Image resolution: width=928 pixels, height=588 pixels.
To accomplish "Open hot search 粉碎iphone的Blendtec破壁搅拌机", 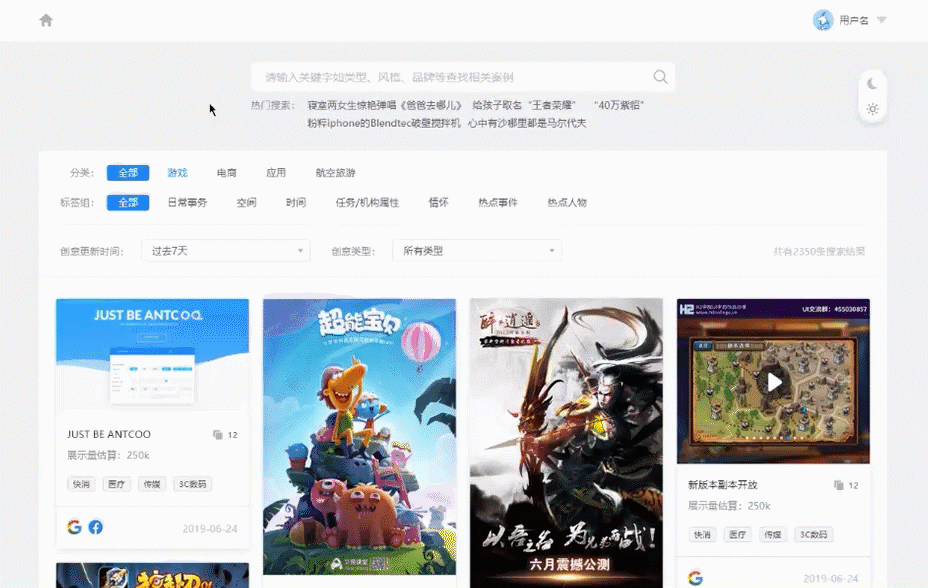I will 384,123.
